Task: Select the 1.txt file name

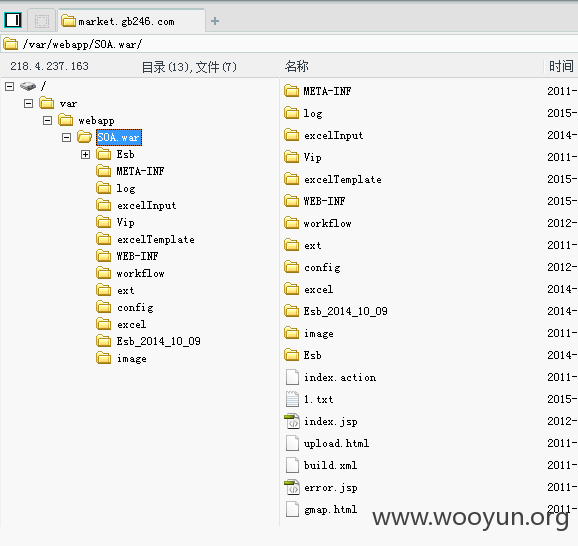Action: 318,399
